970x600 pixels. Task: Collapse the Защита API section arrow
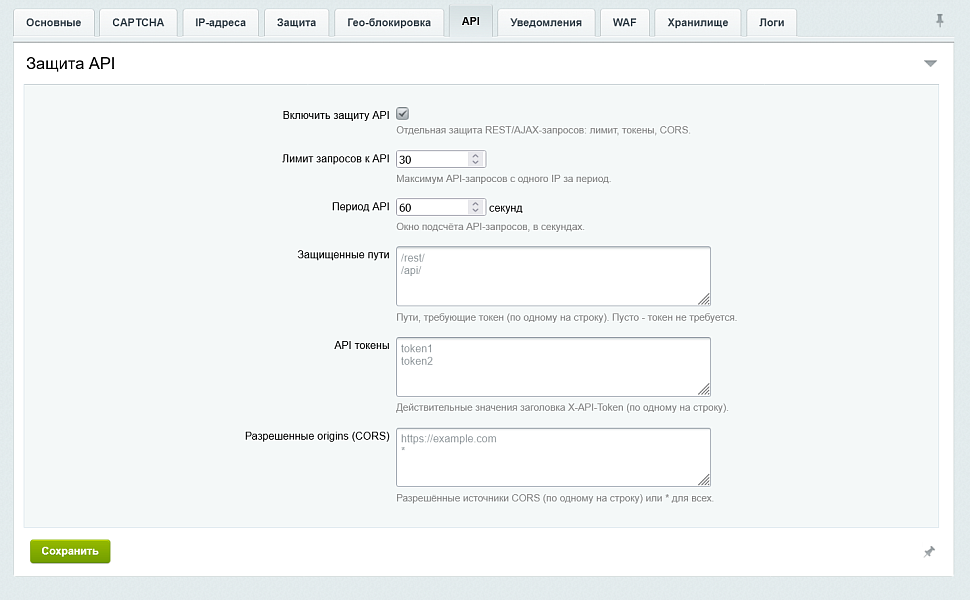tap(930, 63)
